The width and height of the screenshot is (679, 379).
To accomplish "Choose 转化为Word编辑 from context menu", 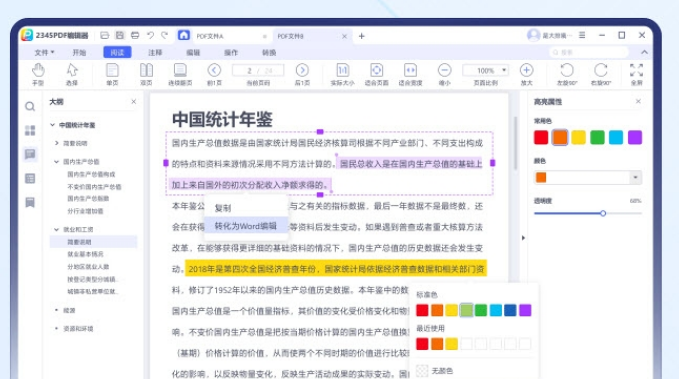I will pos(245,226).
